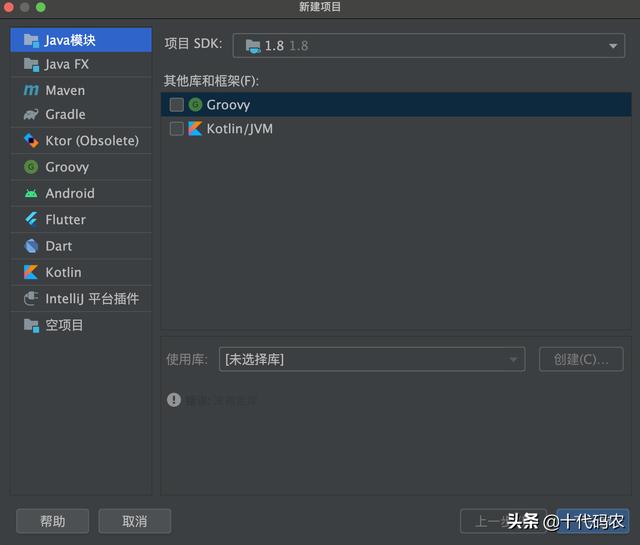Image resolution: width=640 pixels, height=545 pixels.
Task: Click the Java FX folder icon
Action: point(31,64)
